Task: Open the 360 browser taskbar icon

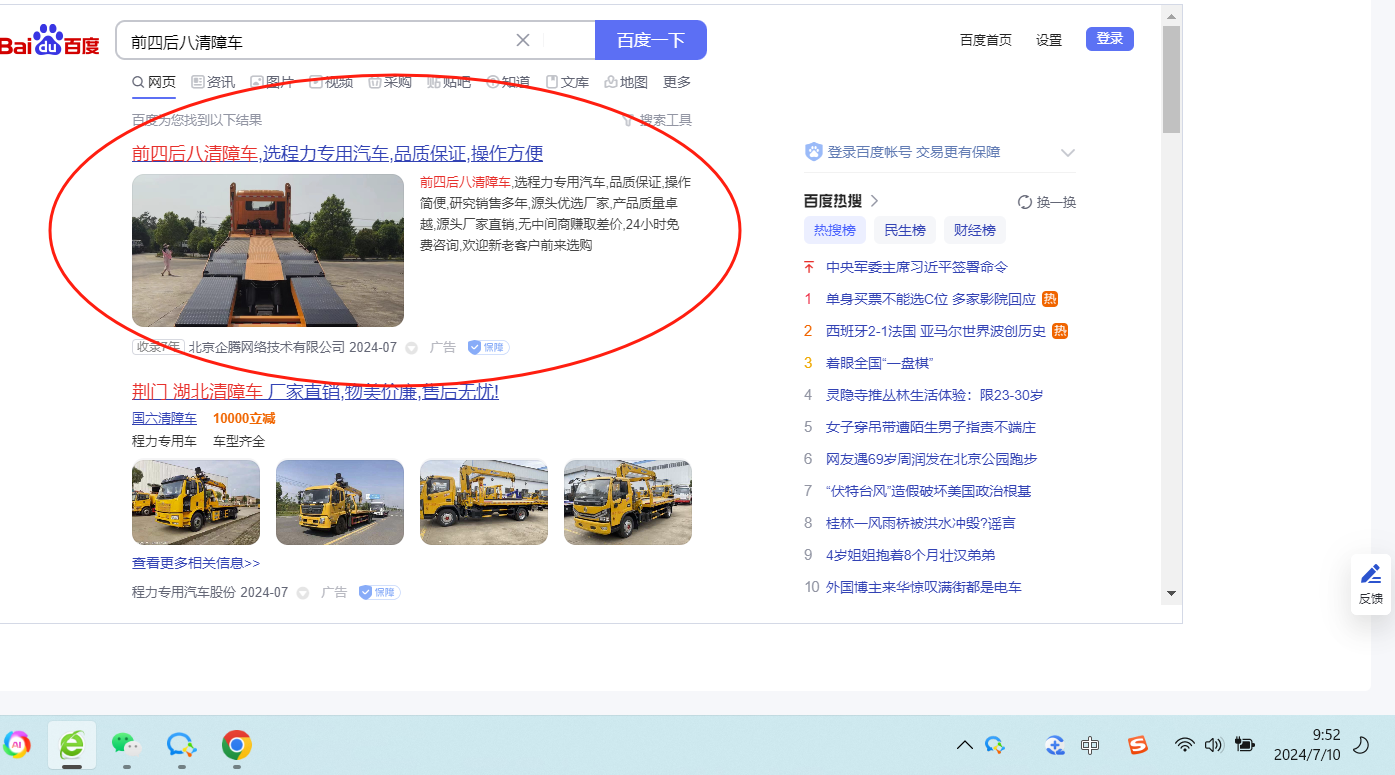Action: [x=72, y=744]
